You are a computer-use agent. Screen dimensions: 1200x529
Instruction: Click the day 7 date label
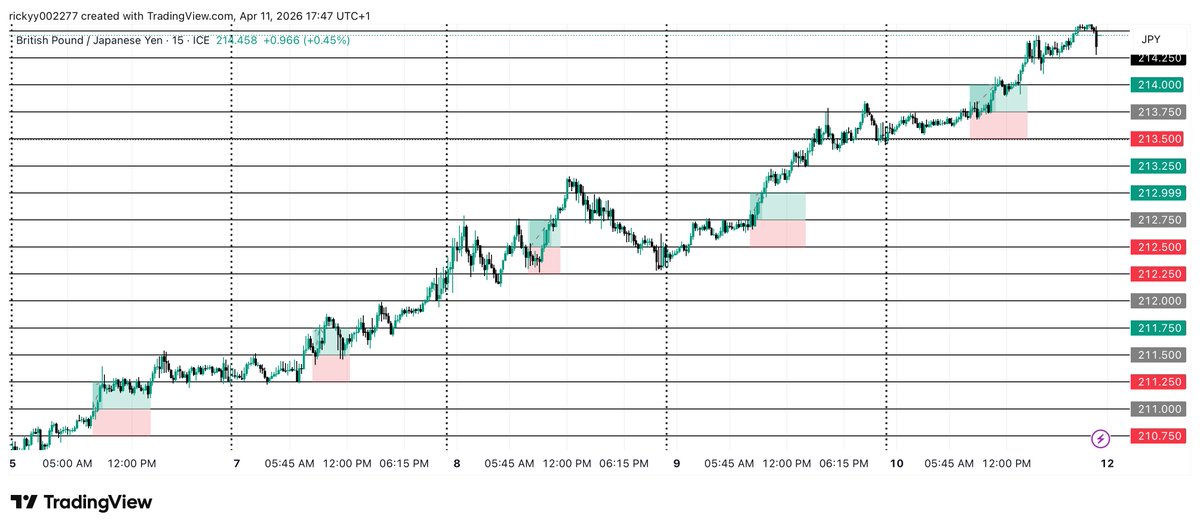click(x=236, y=464)
